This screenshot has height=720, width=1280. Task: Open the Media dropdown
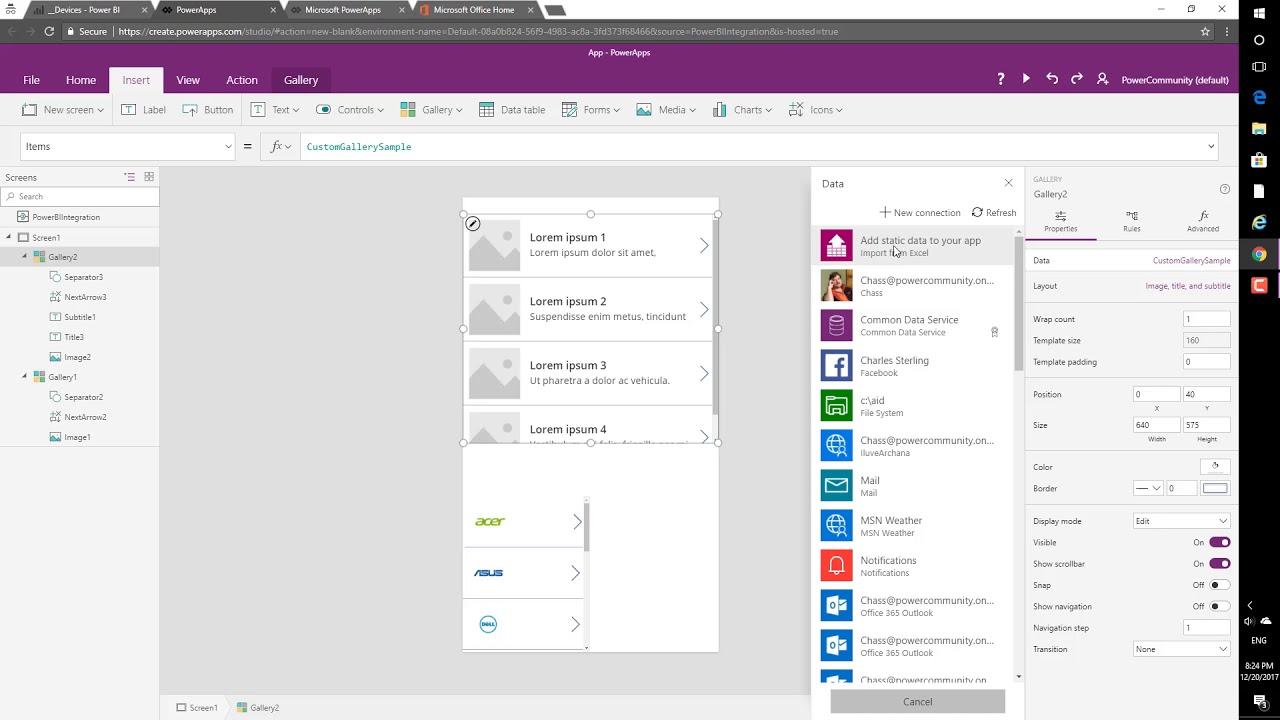[x=666, y=110]
